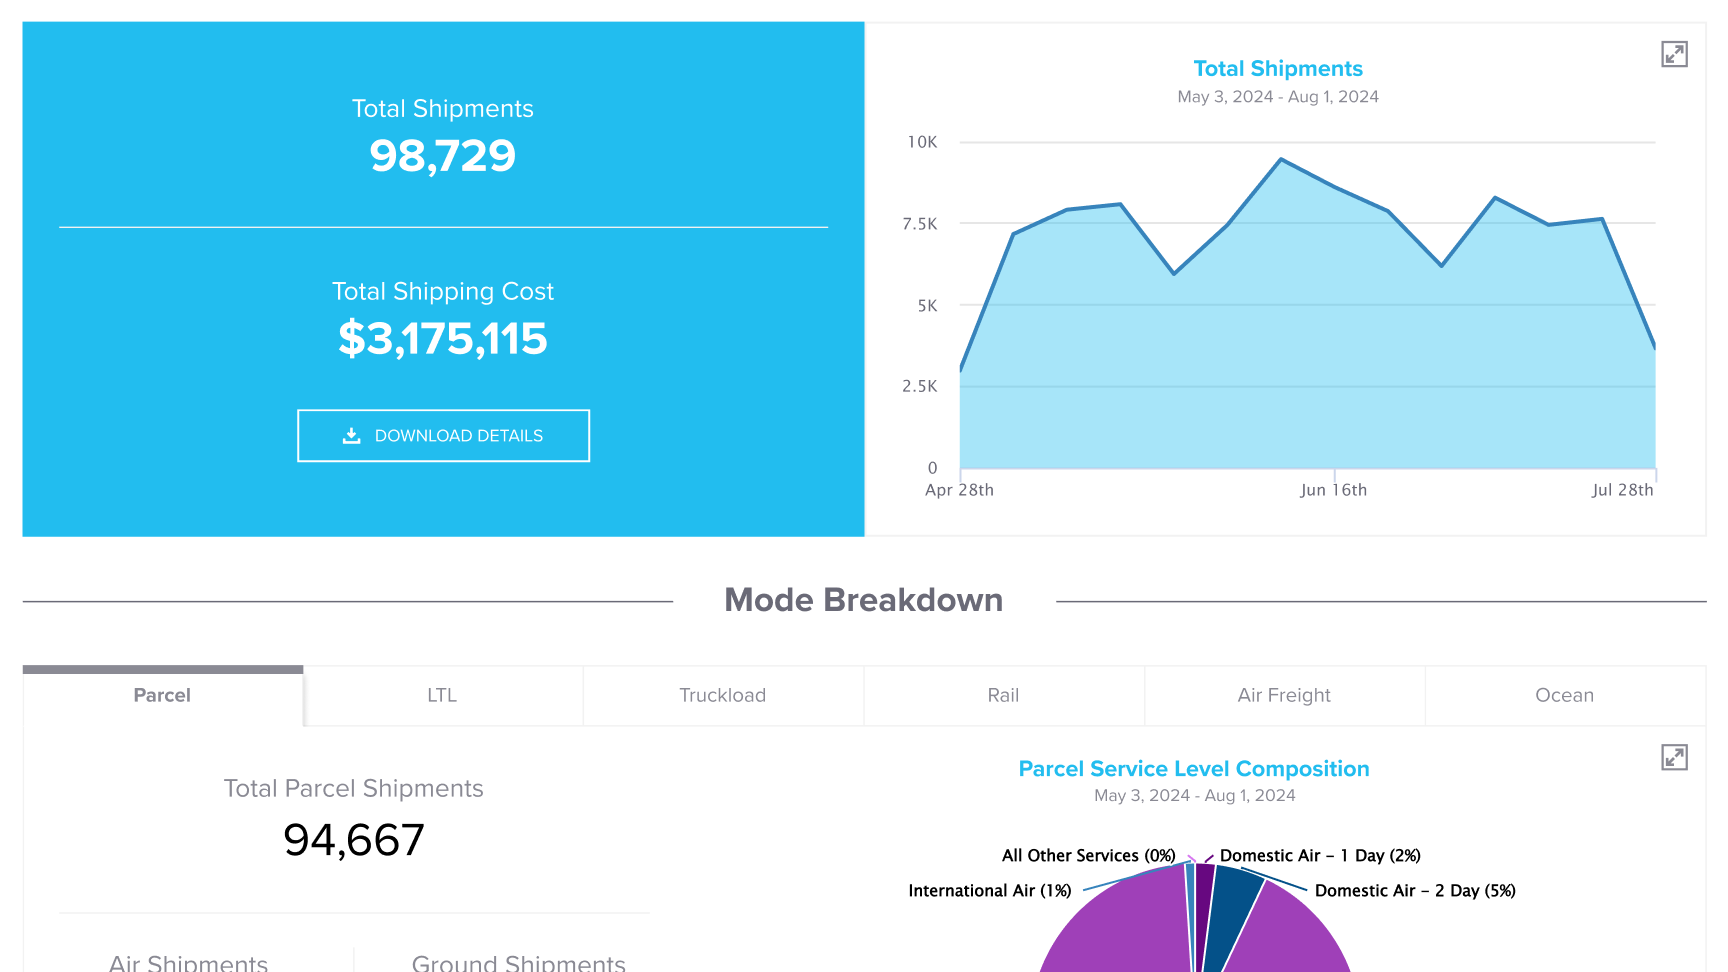Click the 98,729 total shipments value
1728x972 pixels.
(x=443, y=156)
